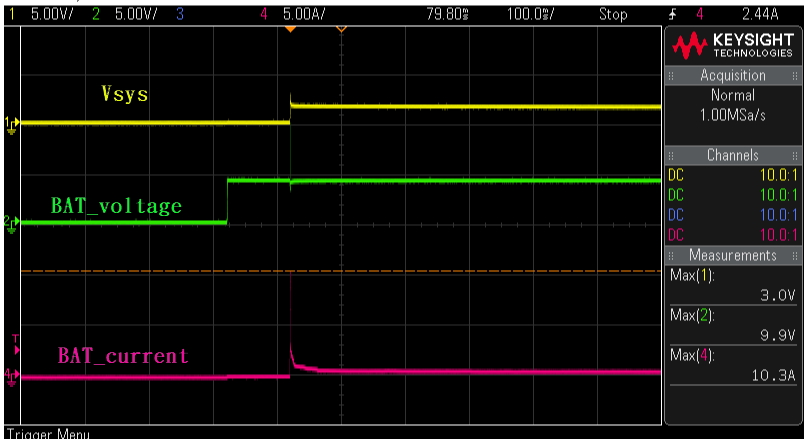Click the channel 2 ground marker
Screen dimensions: 806x439
pyautogui.click(x=11, y=224)
